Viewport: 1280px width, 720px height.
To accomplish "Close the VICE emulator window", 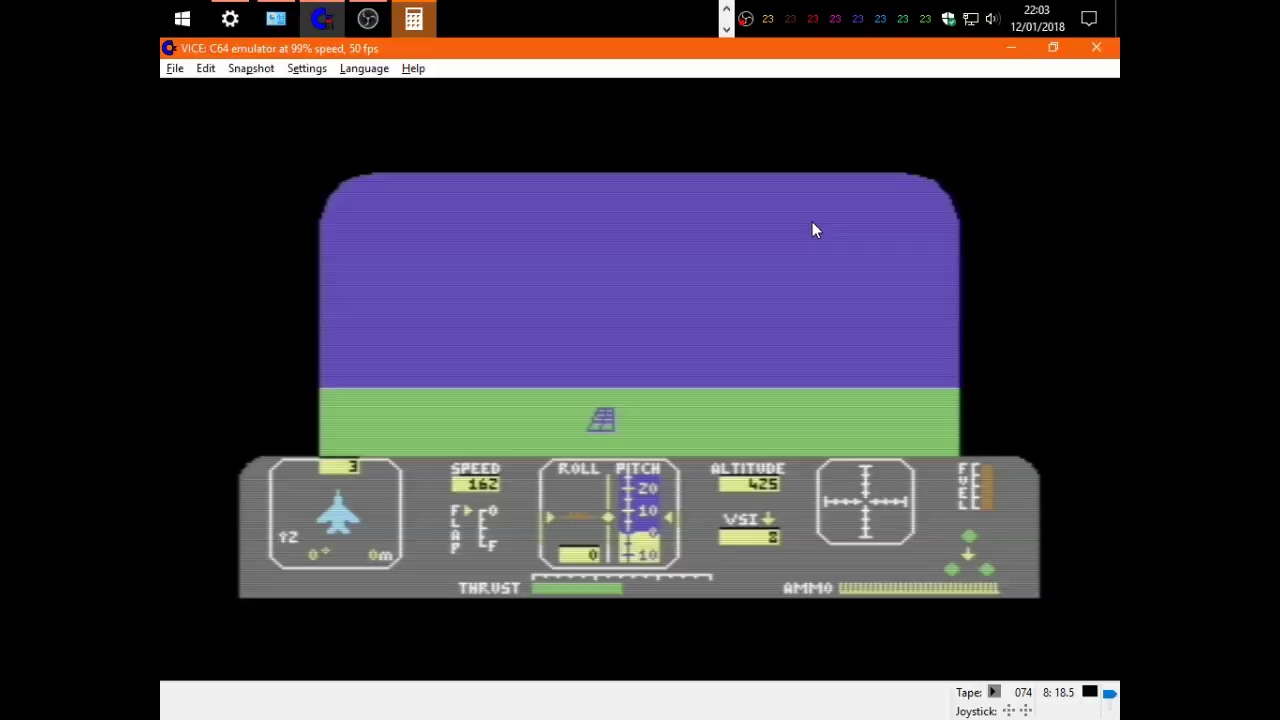I will [1097, 48].
